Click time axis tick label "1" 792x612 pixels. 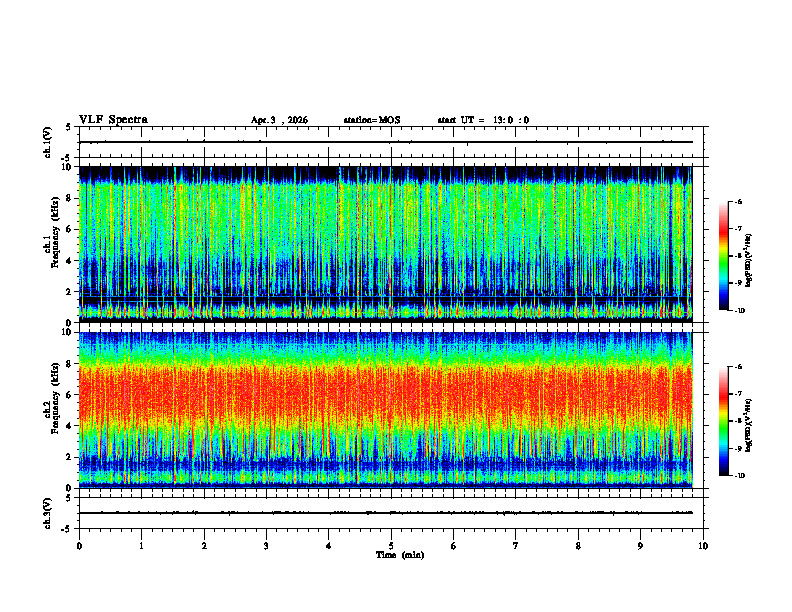[x=142, y=546]
